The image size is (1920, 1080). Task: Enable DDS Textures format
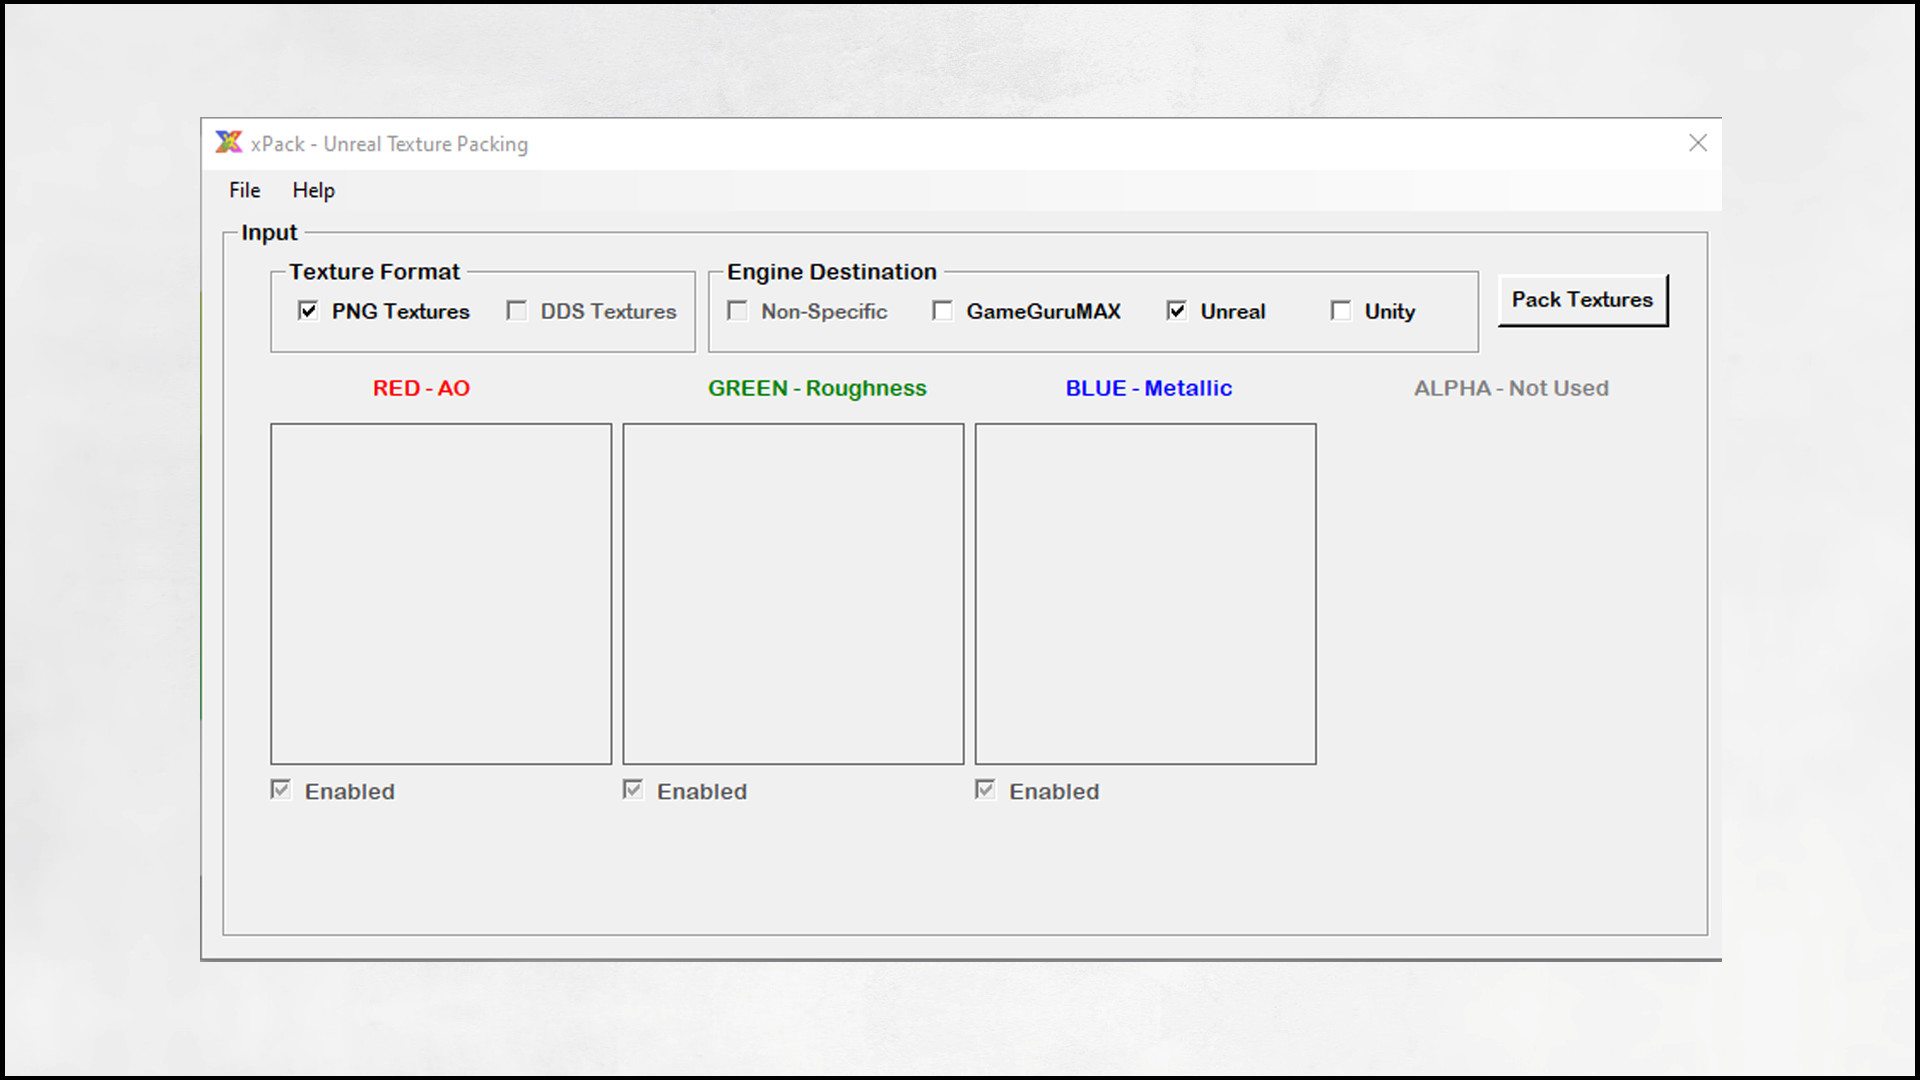[517, 311]
